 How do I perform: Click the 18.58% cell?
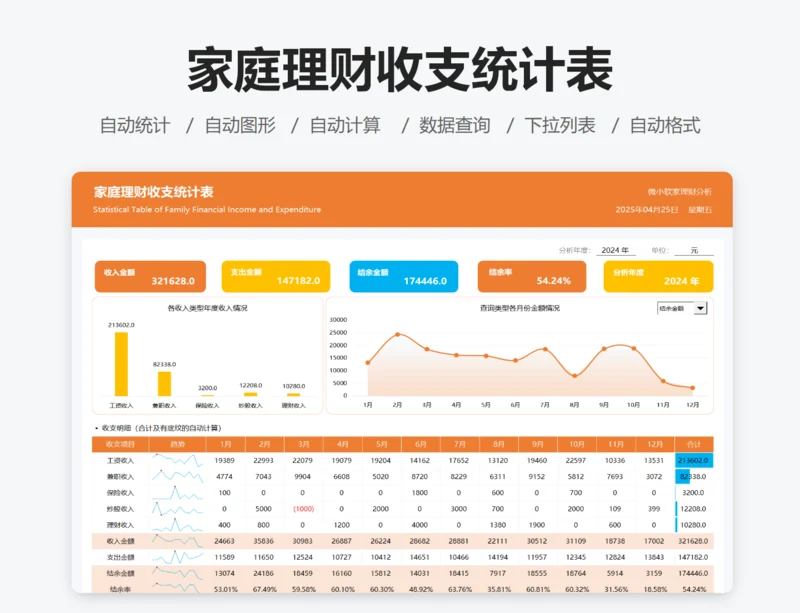[x=655, y=589]
